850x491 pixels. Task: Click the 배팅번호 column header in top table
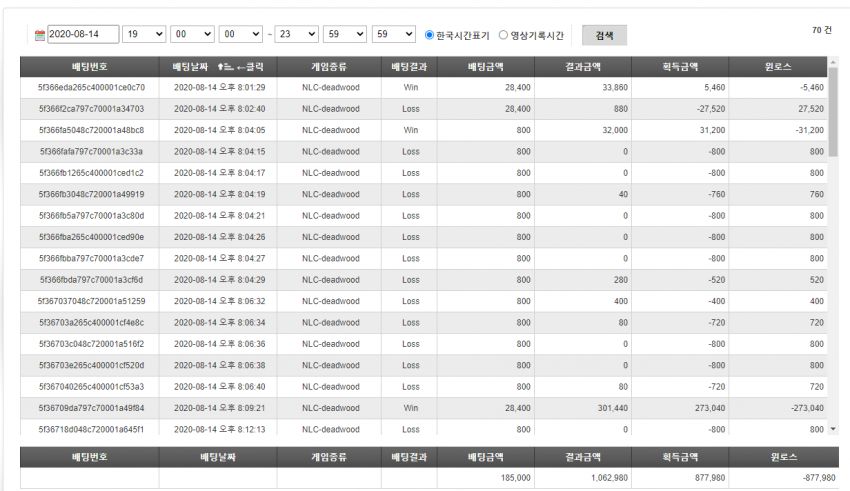[x=89, y=67]
